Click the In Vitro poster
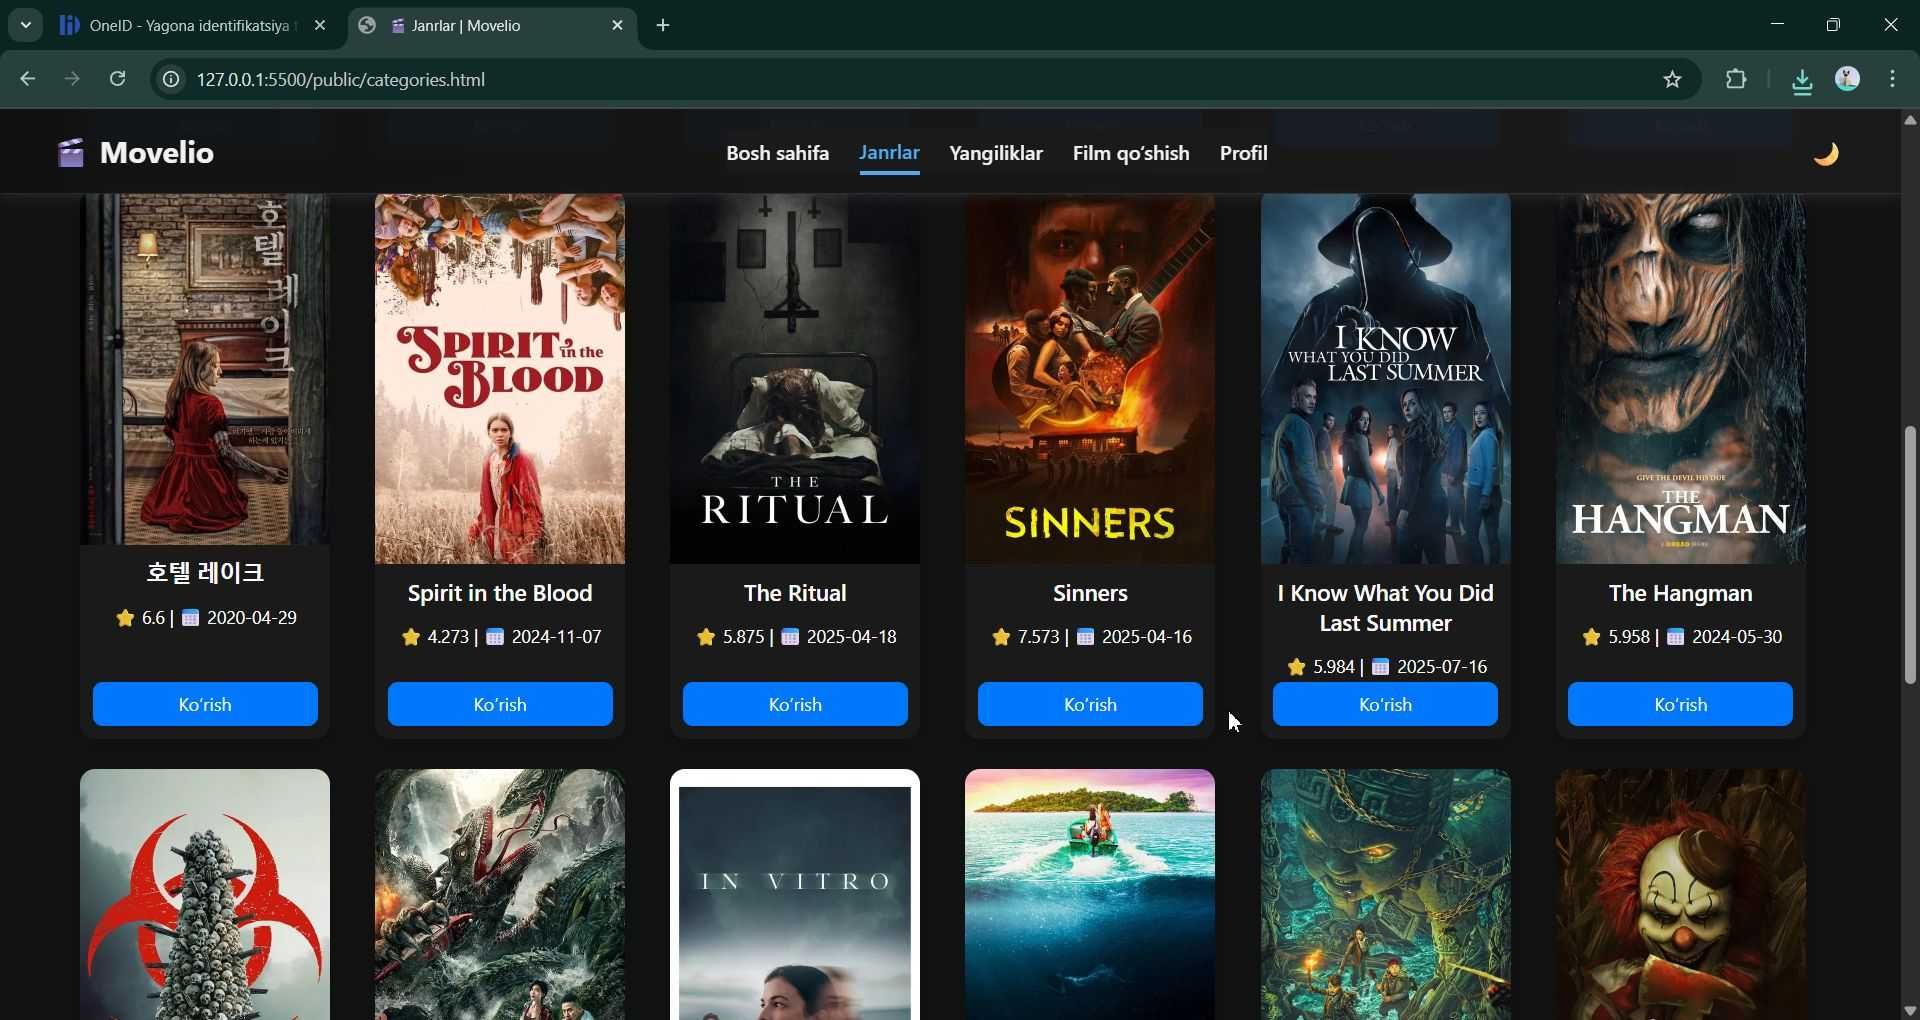Viewport: 1920px width, 1020px height. (795, 895)
